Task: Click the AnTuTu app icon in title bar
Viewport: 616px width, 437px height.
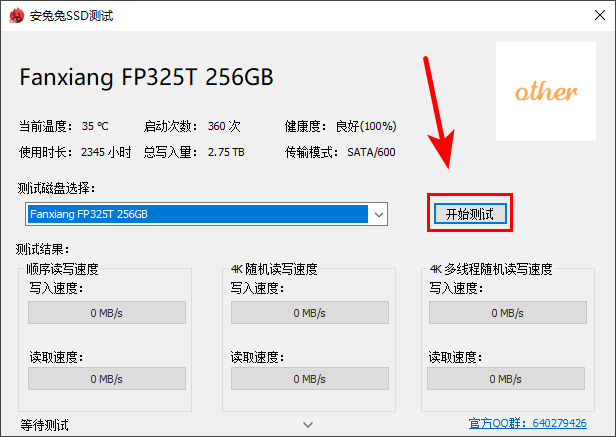Action: click(13, 14)
